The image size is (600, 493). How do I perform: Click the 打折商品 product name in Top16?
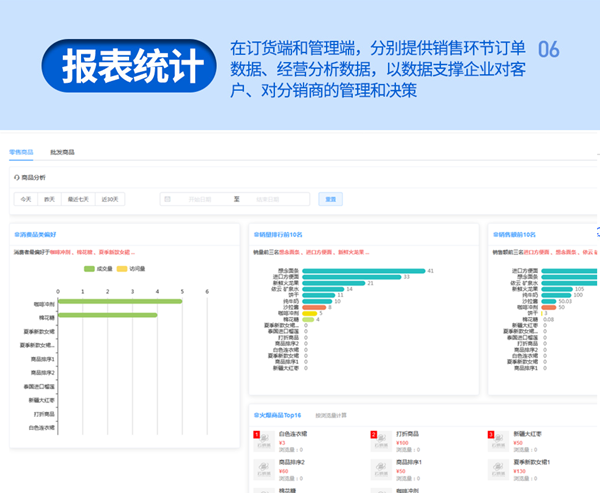[407, 434]
